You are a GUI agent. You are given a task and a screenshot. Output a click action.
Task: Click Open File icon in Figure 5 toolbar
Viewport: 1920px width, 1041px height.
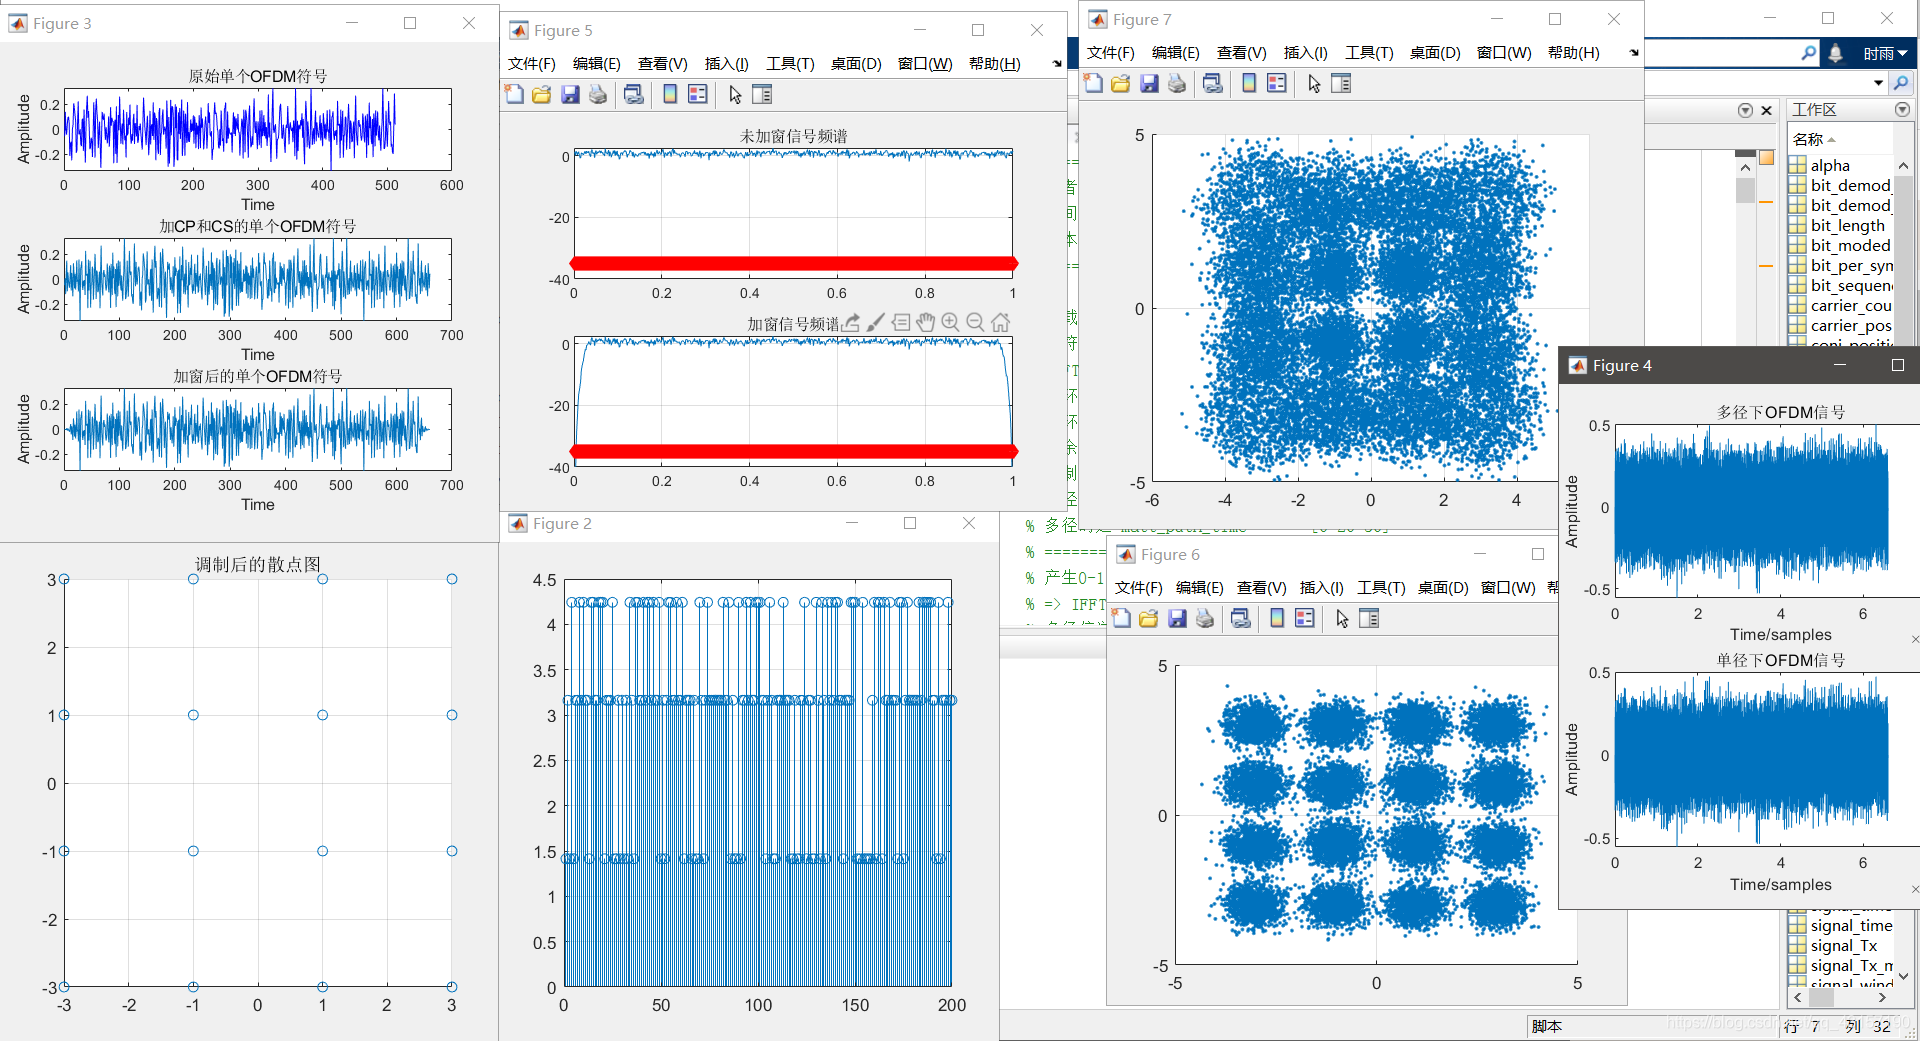[x=542, y=94]
